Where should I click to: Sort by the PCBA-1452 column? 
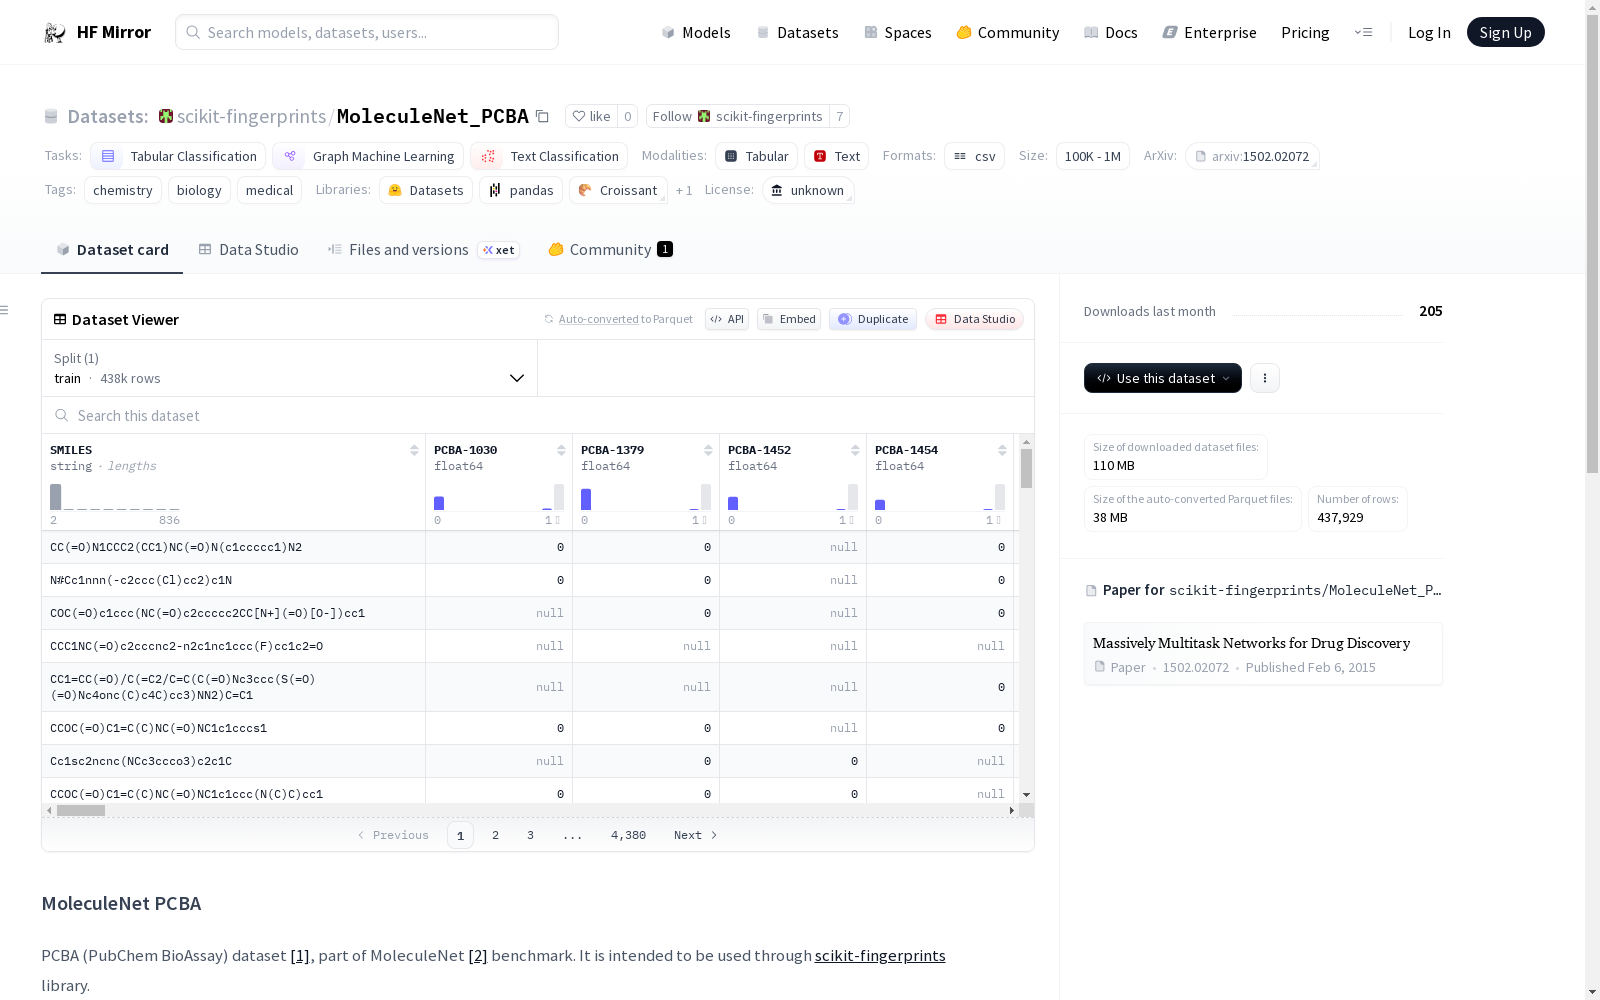pos(855,450)
